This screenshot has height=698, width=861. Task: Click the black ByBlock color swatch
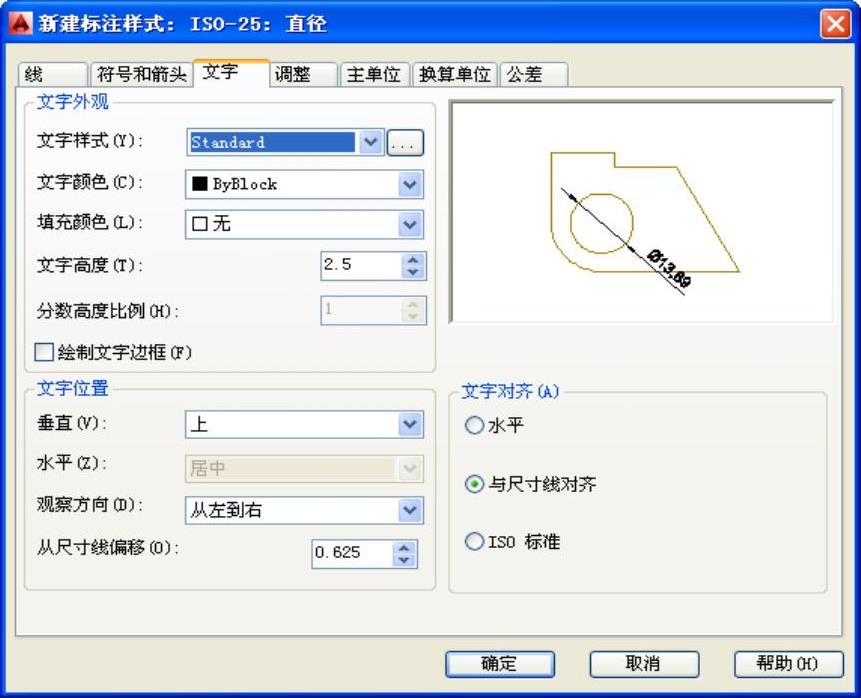click(x=199, y=184)
